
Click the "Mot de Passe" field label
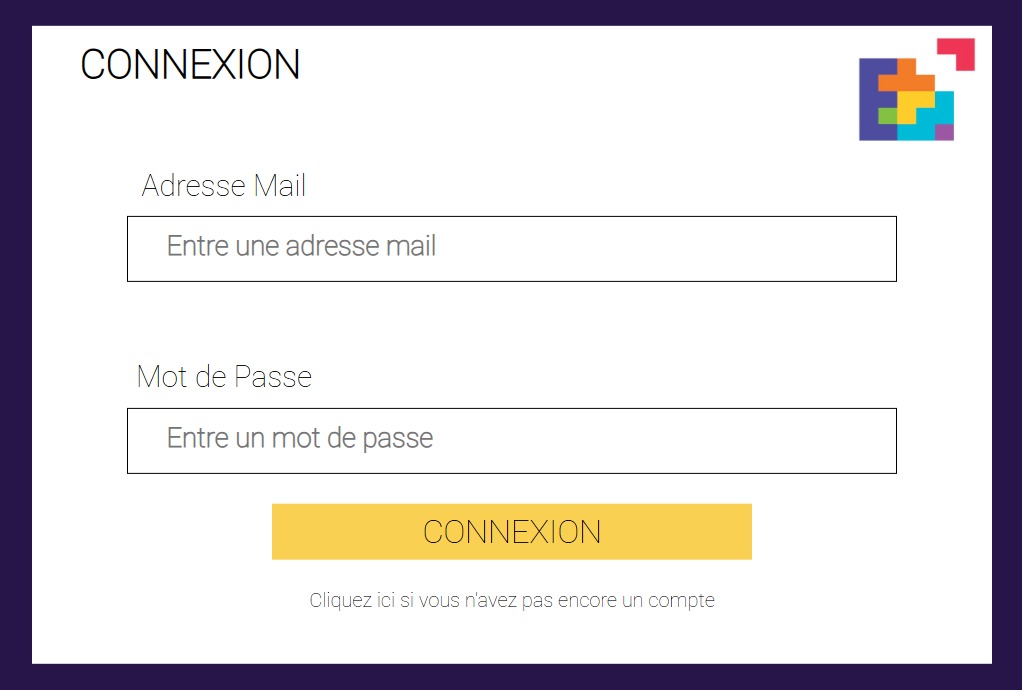click(x=224, y=377)
